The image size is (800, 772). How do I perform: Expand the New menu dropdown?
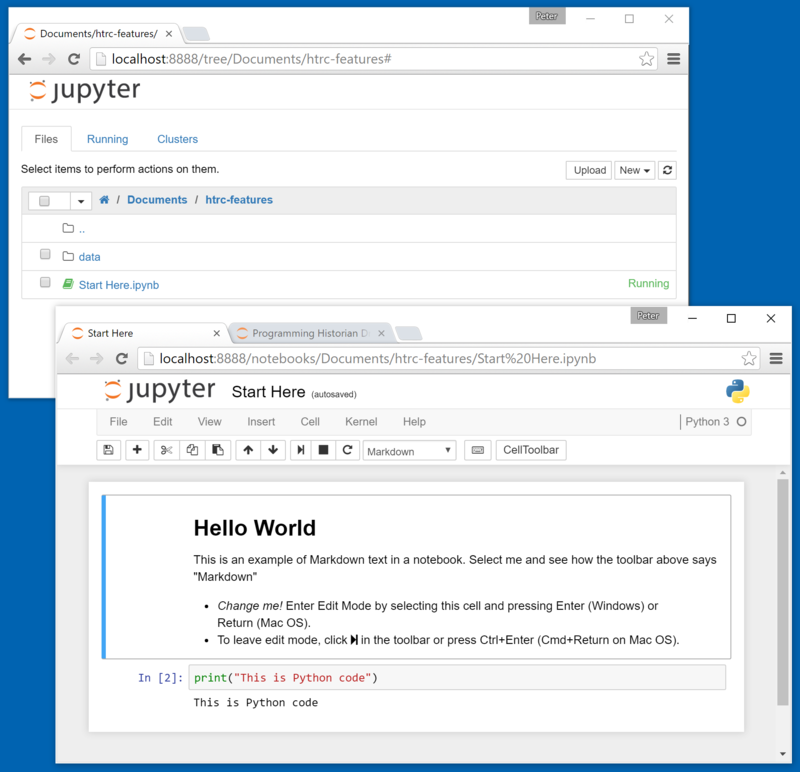[x=634, y=170]
